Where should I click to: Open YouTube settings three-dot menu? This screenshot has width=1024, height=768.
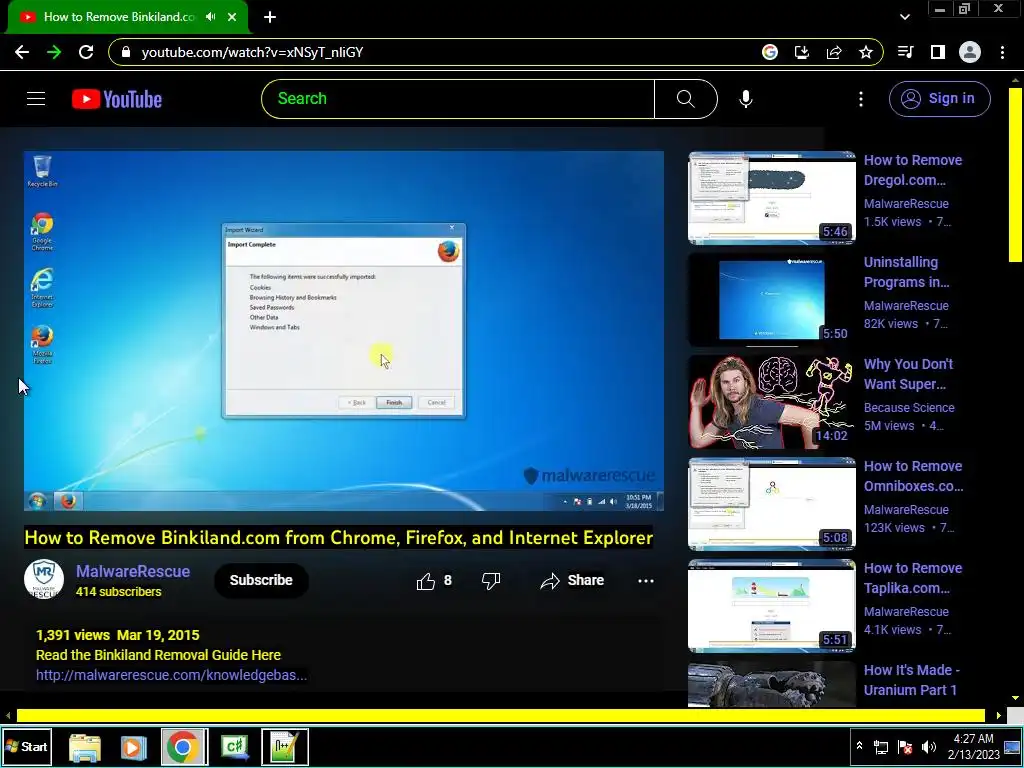click(861, 99)
